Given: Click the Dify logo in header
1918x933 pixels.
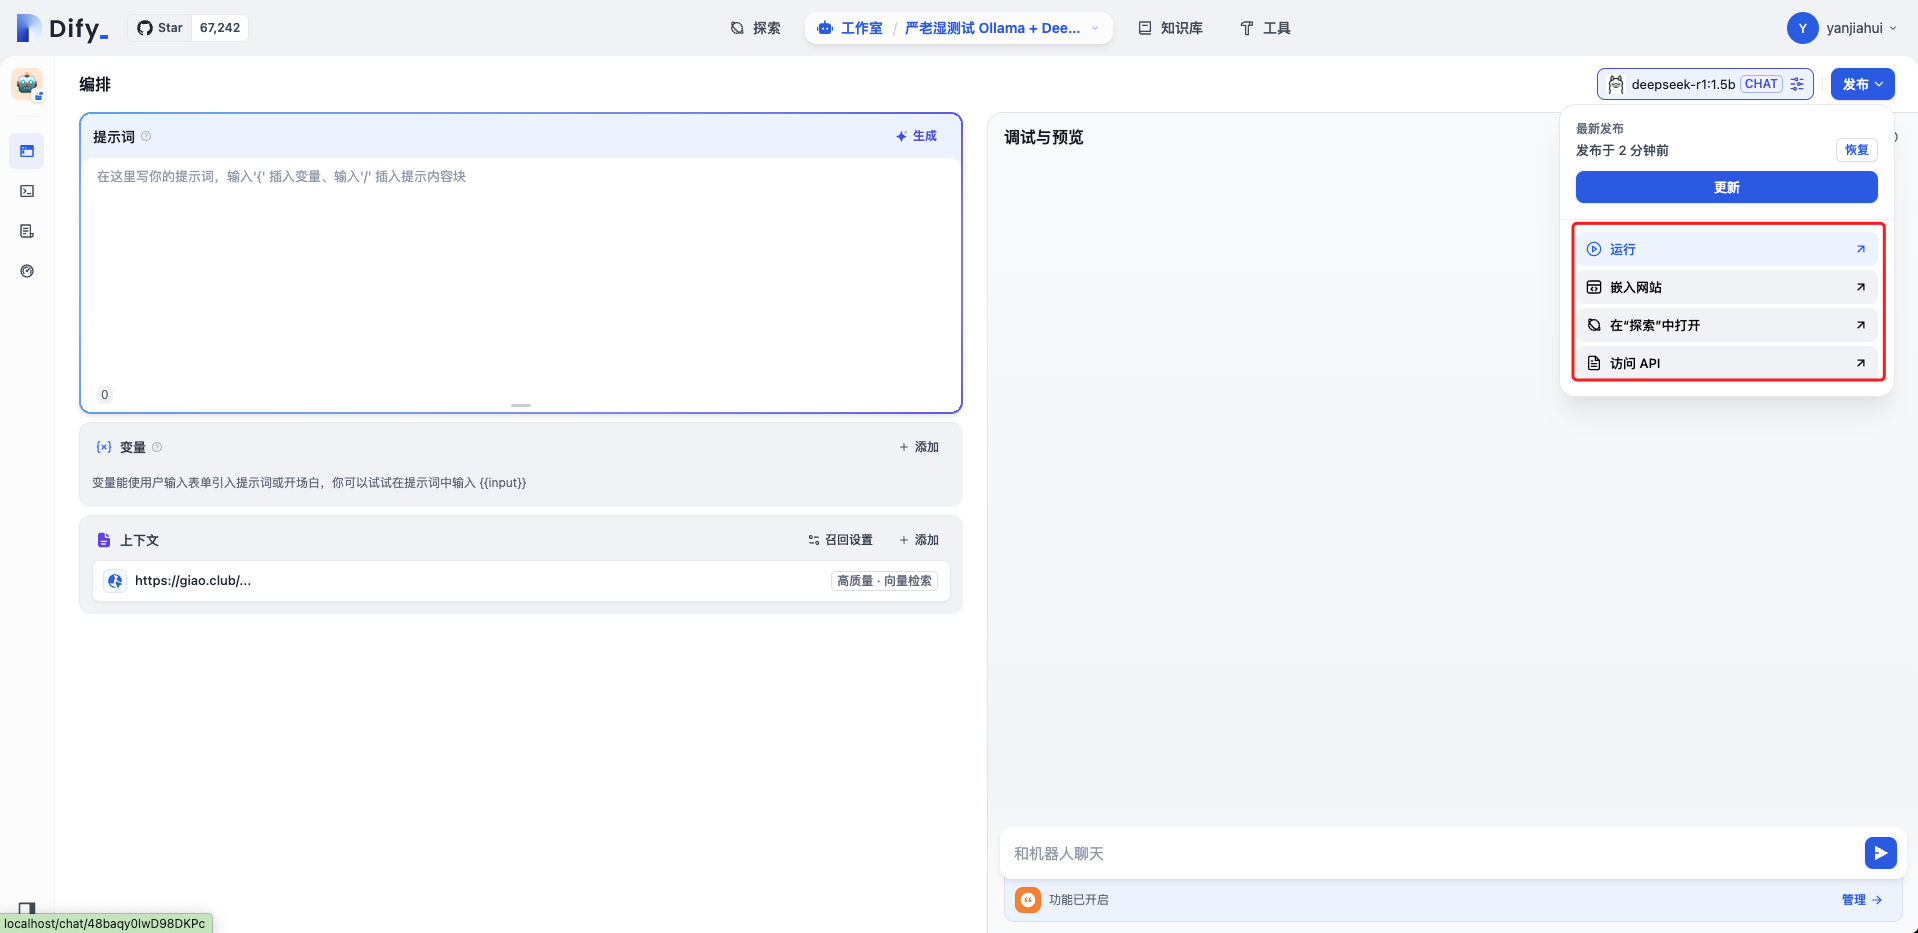Looking at the screenshot, I should click(62, 28).
